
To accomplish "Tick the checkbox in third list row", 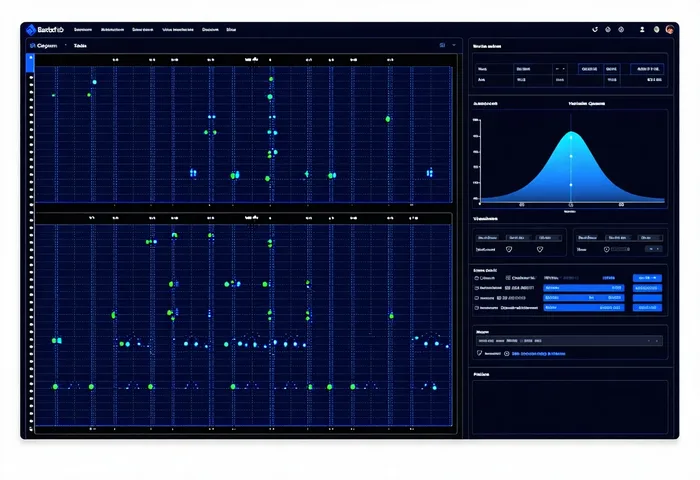I will click(x=477, y=298).
